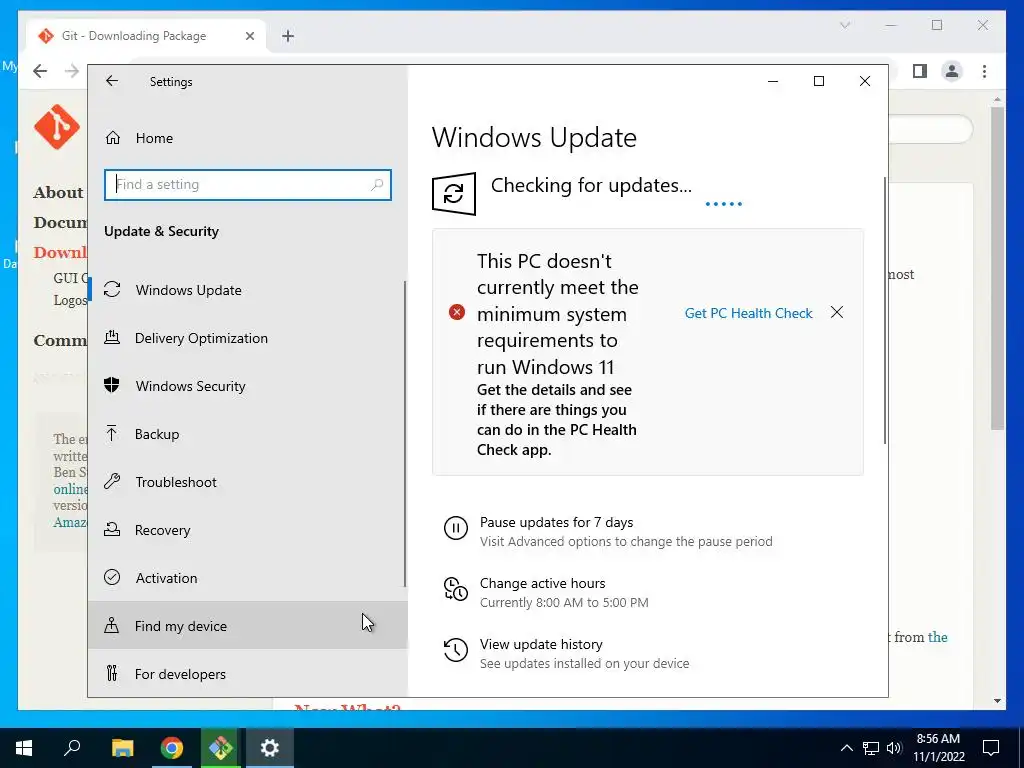Open Backup settings
The height and width of the screenshot is (768, 1024).
248,434
